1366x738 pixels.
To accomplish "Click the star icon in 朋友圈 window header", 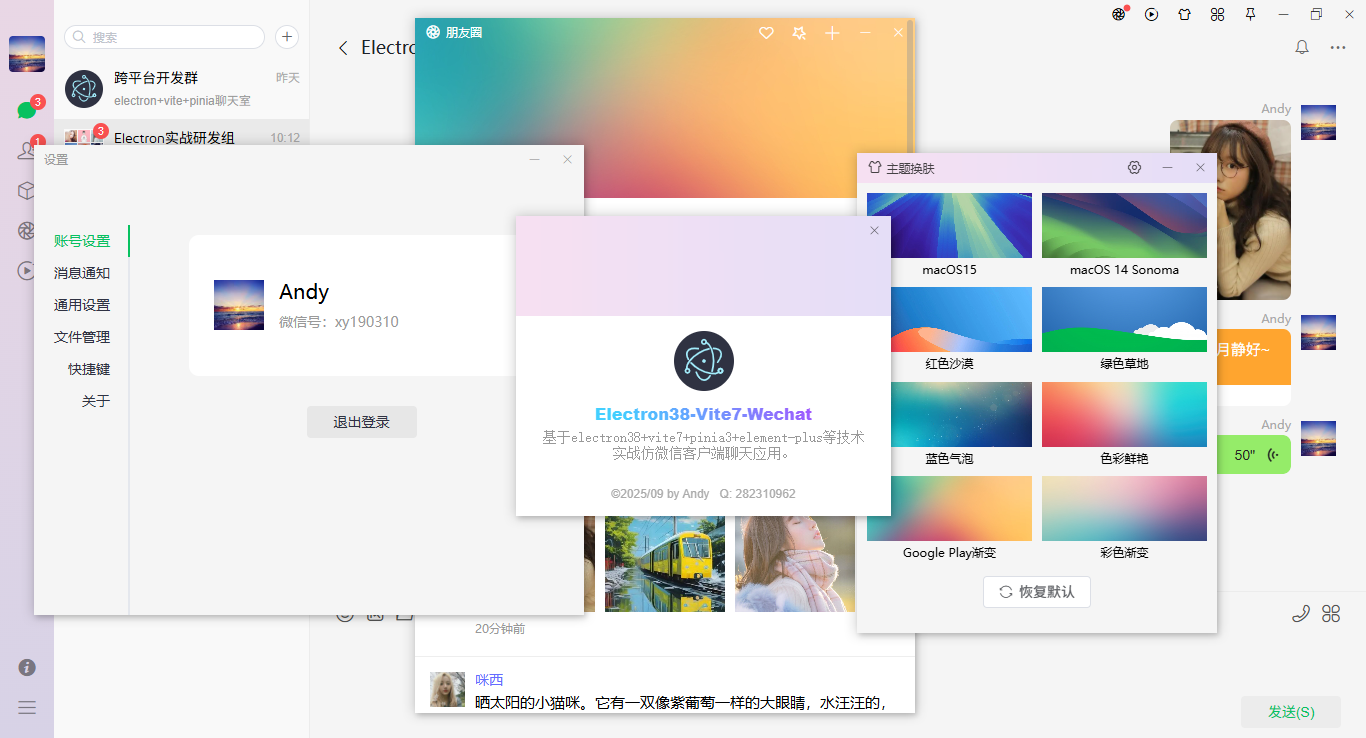I will (x=799, y=33).
